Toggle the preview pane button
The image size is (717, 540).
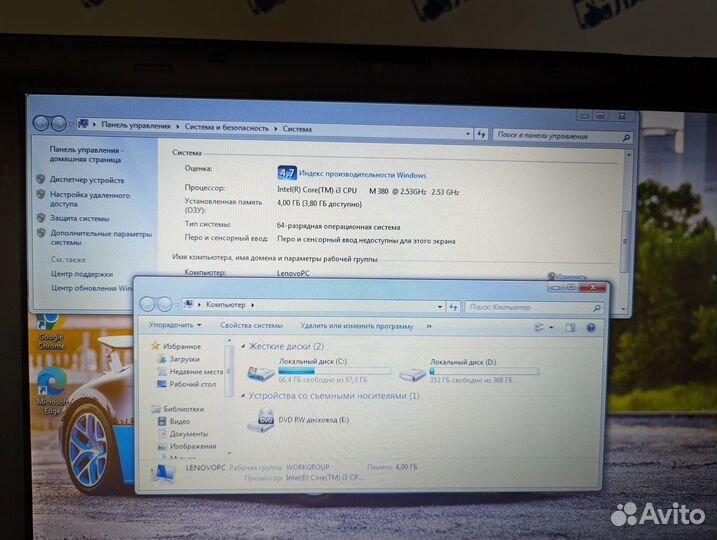[x=570, y=327]
